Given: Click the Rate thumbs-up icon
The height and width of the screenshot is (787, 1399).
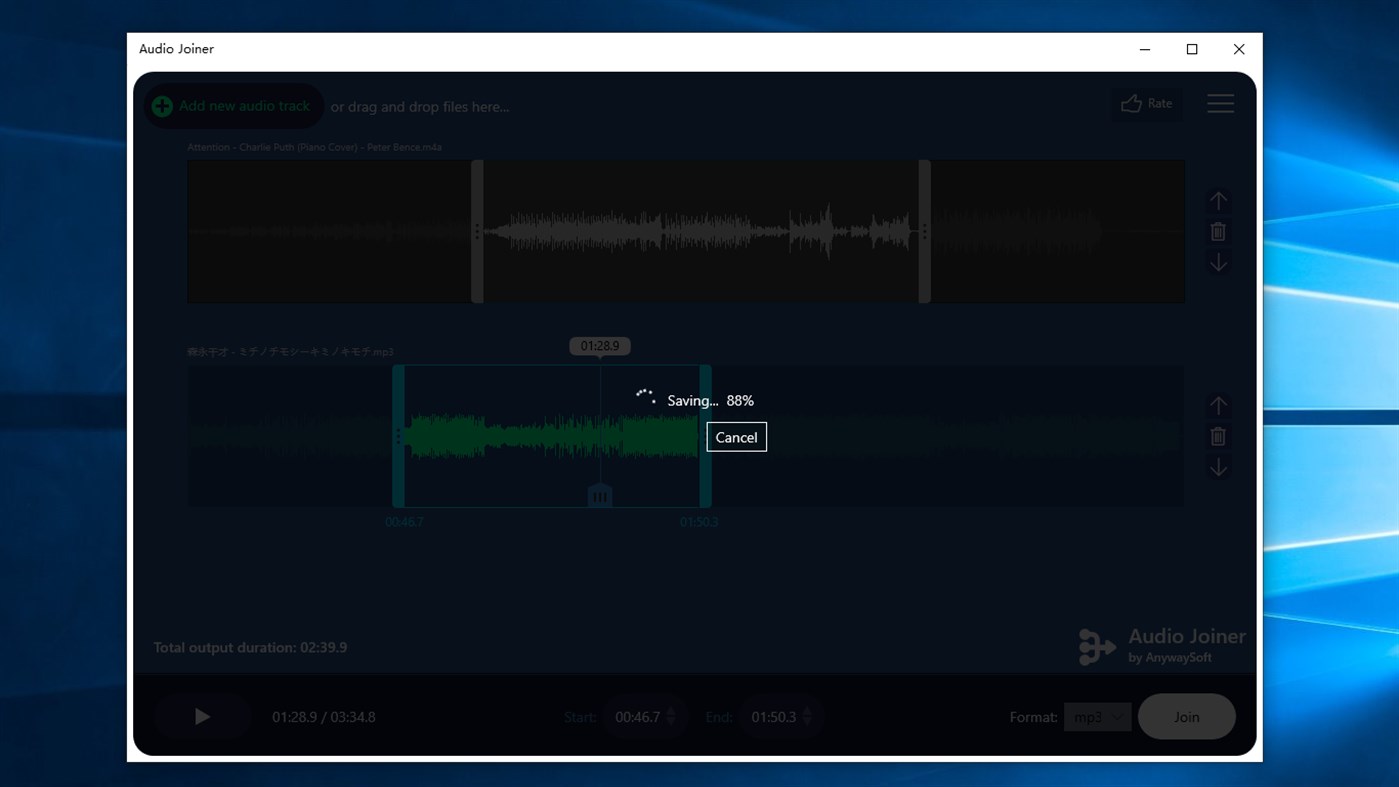Looking at the screenshot, I should pos(1131,102).
